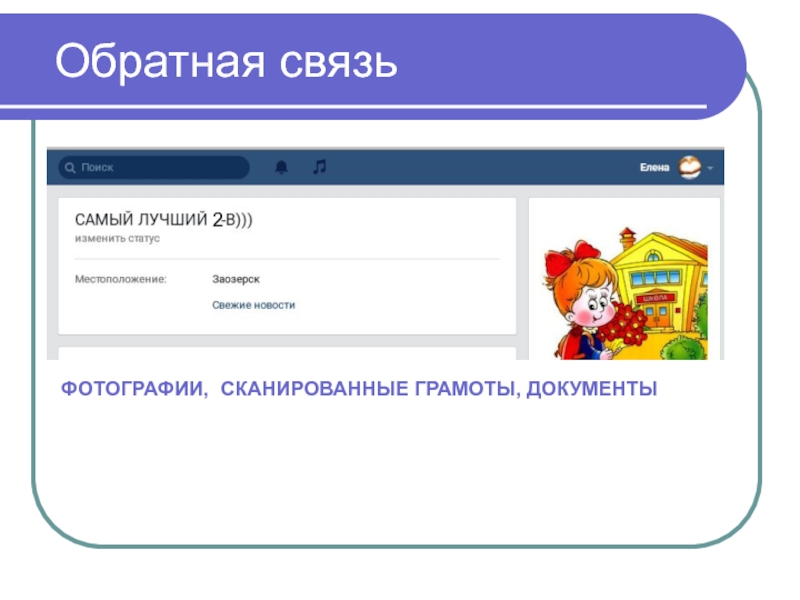This screenshot has height=600, width=800.
Task: Open the Свежие новости link
Action: [254, 305]
